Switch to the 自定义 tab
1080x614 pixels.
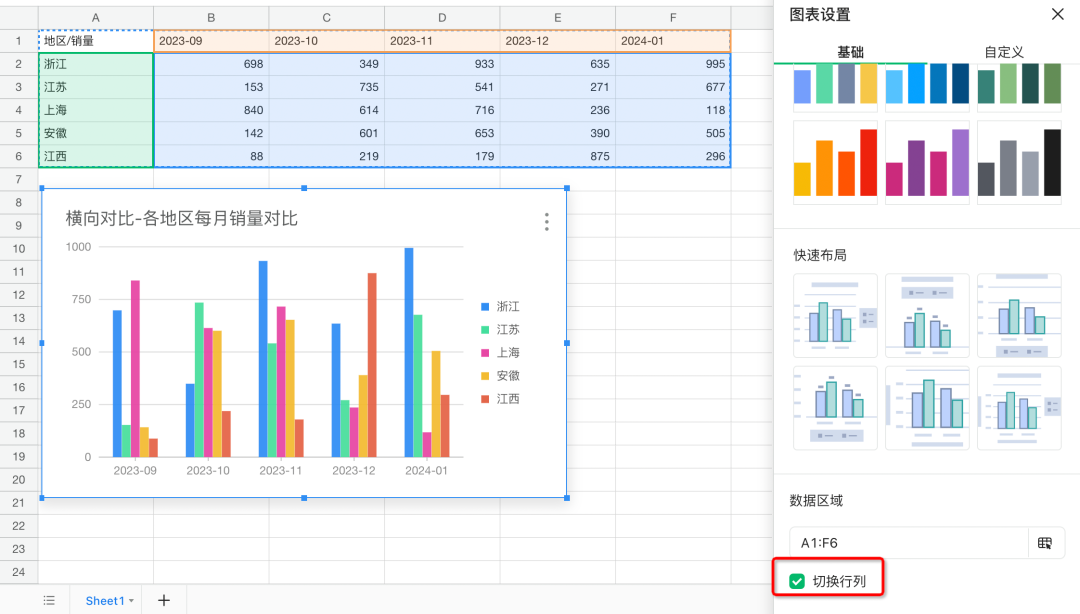coord(1004,52)
